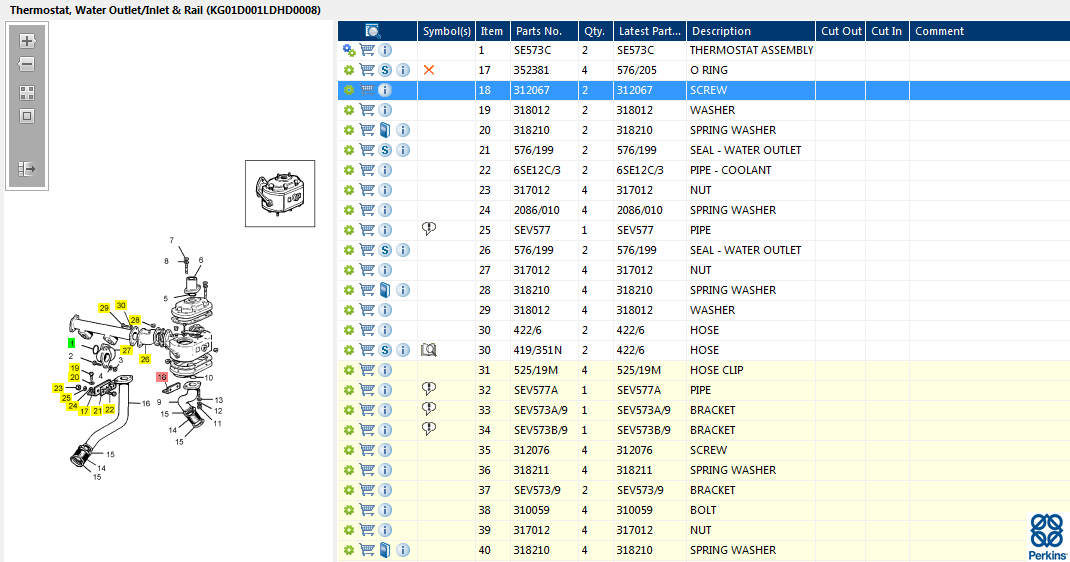Viewport: 1070px width, 562px height.
Task: Click the Cut Out column header
Action: (841, 31)
